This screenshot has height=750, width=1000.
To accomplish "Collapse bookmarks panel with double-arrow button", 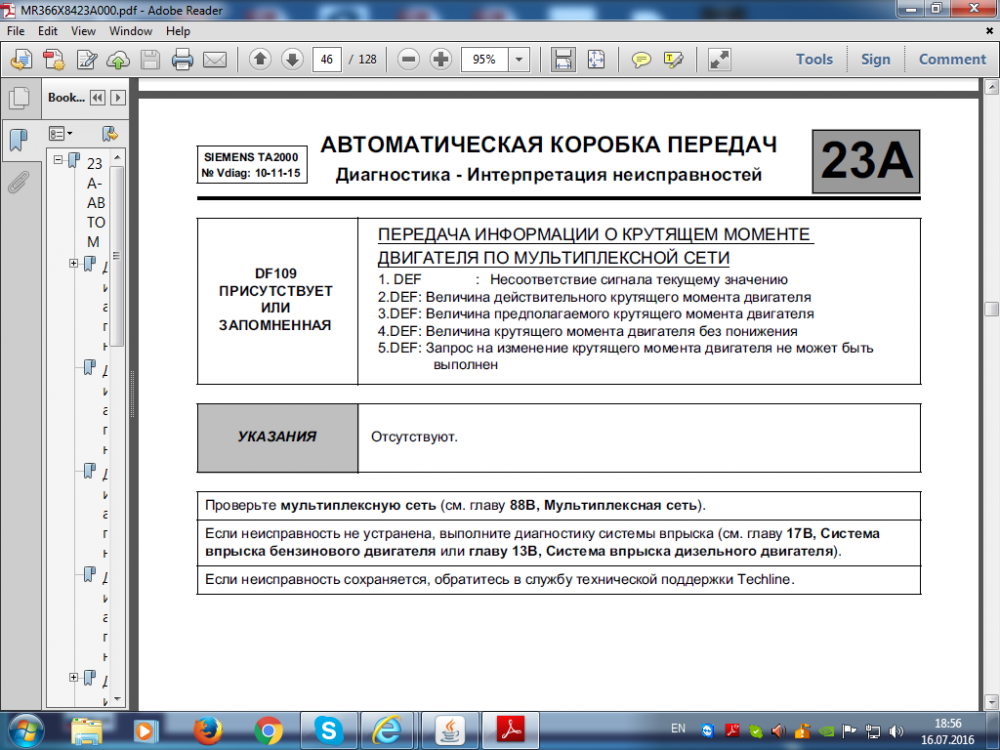I will [x=98, y=98].
